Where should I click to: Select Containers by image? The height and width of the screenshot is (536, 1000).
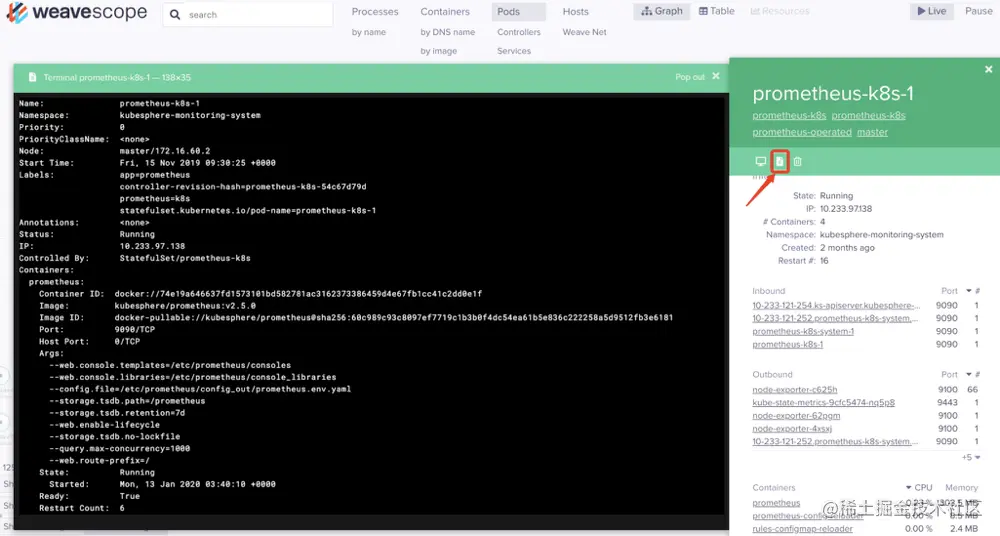[438, 51]
